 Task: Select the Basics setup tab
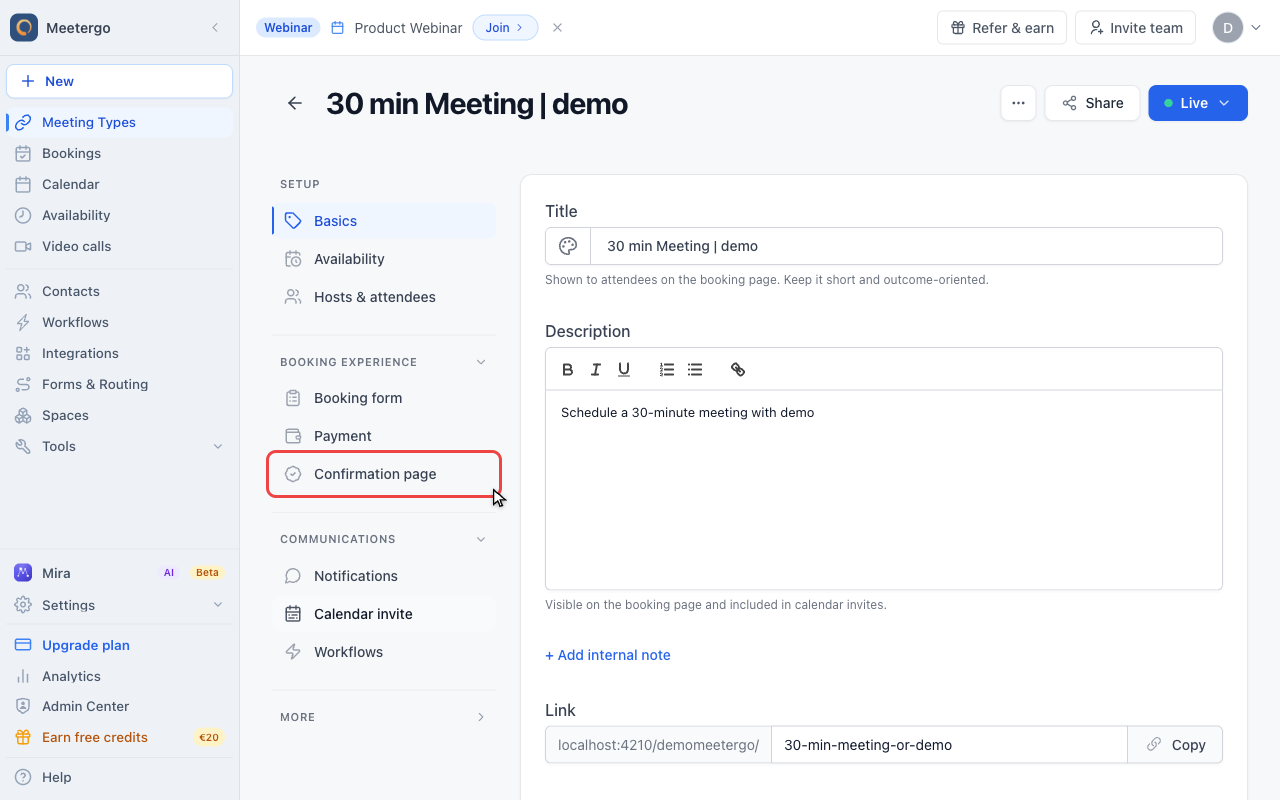[384, 221]
